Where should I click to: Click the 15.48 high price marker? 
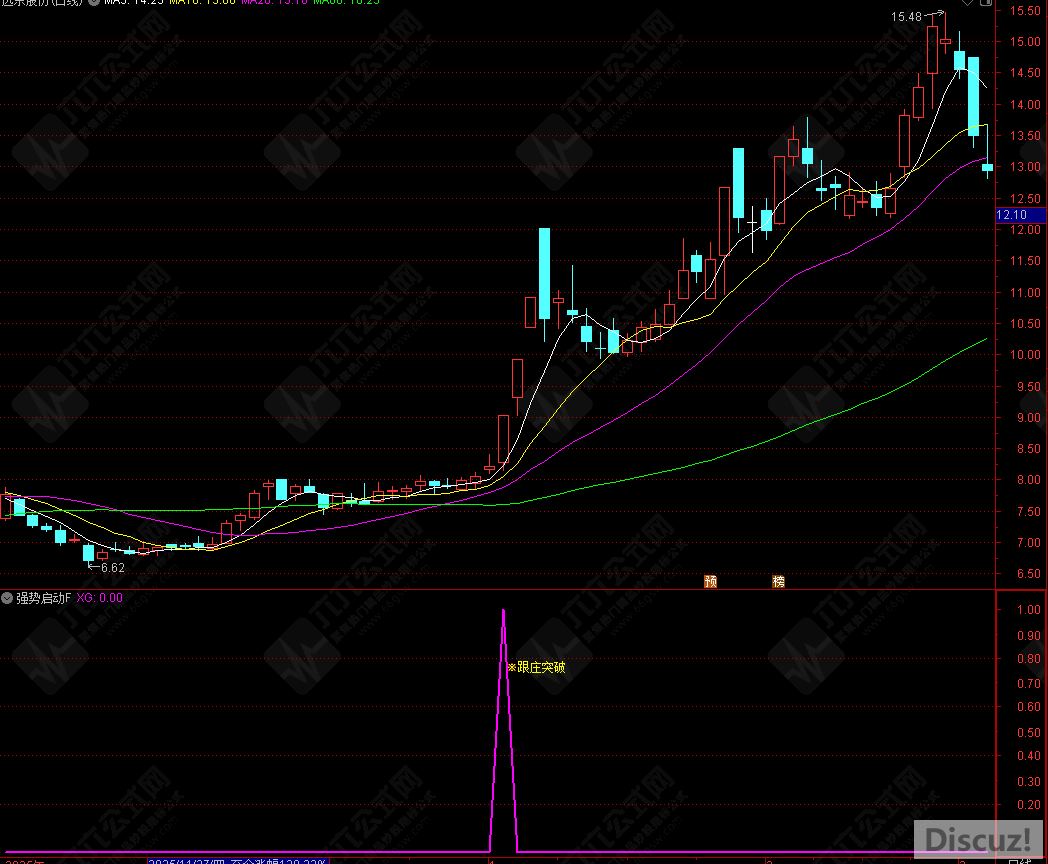coord(907,17)
